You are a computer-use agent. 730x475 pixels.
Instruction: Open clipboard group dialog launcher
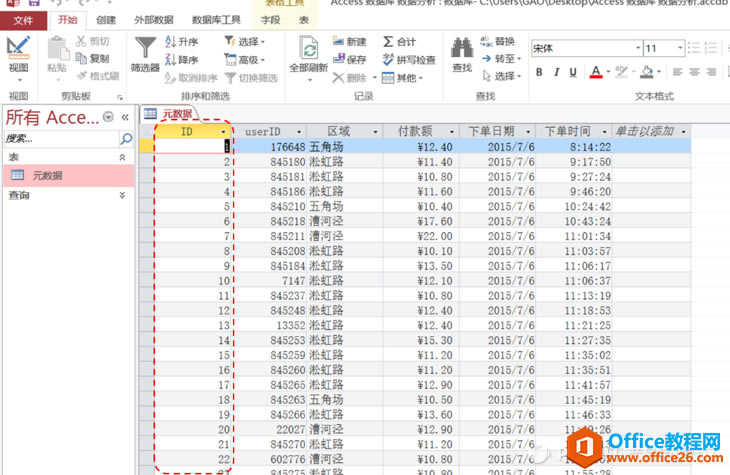click(120, 97)
